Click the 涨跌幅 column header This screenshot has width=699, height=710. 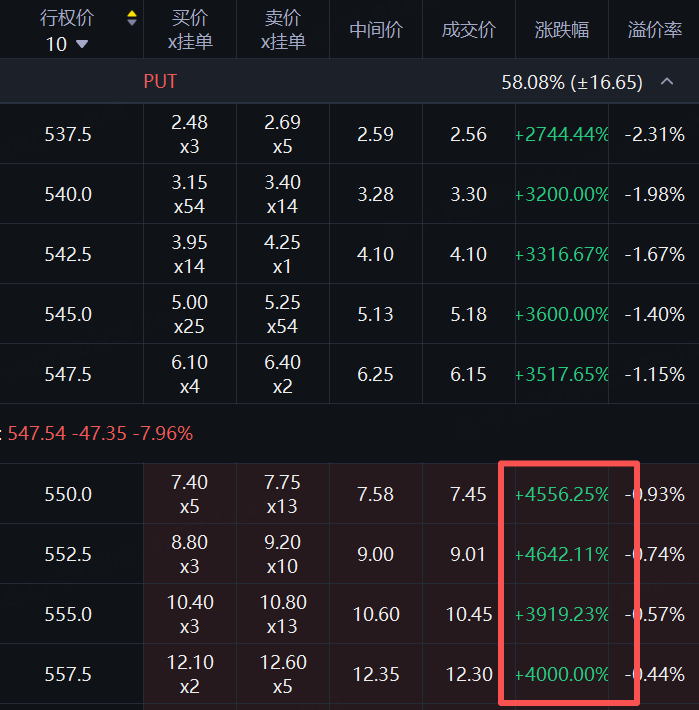coord(562,30)
